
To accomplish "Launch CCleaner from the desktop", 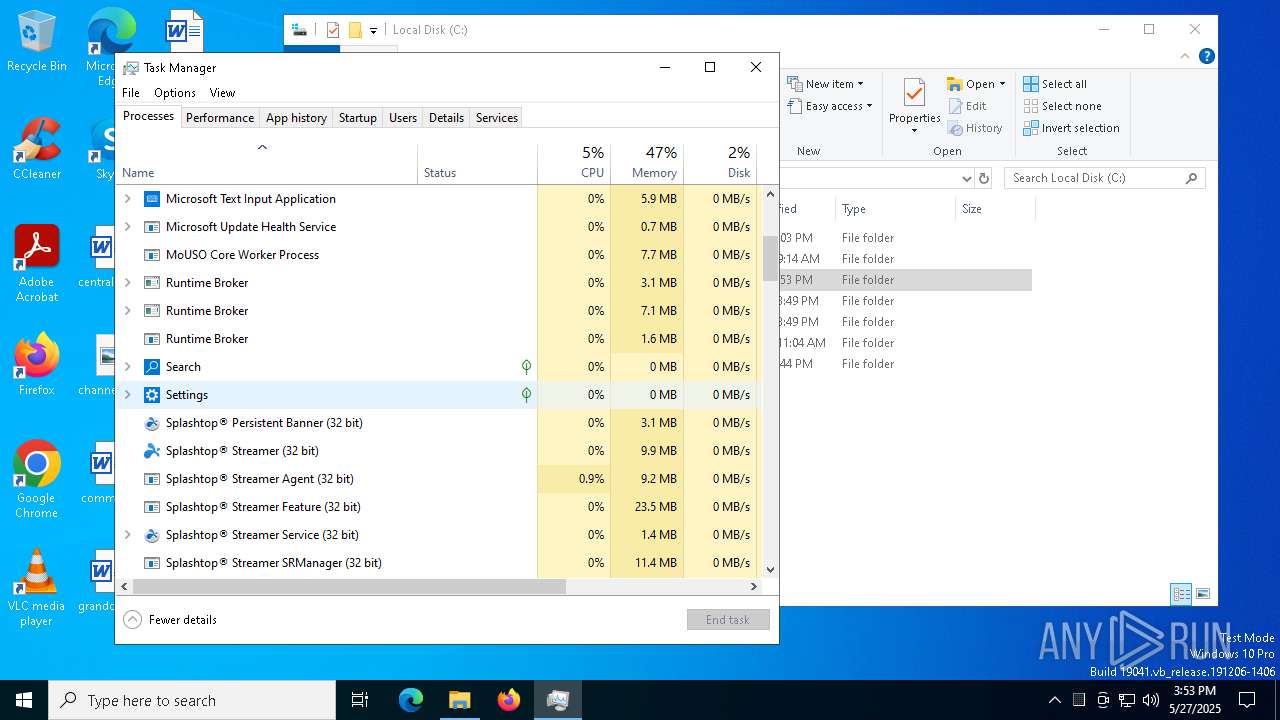I will pyautogui.click(x=36, y=149).
